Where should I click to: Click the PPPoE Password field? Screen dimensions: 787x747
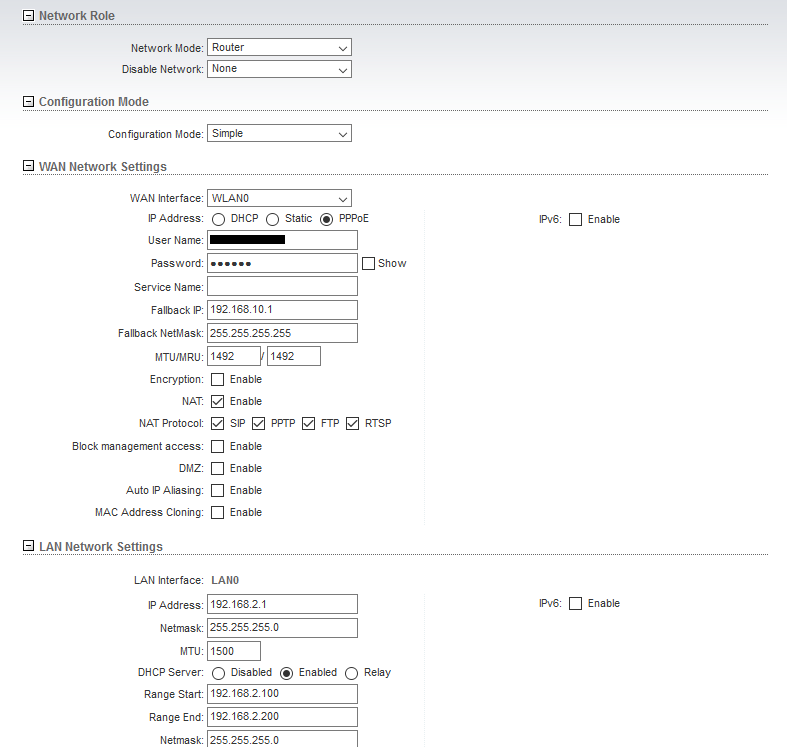coord(282,263)
